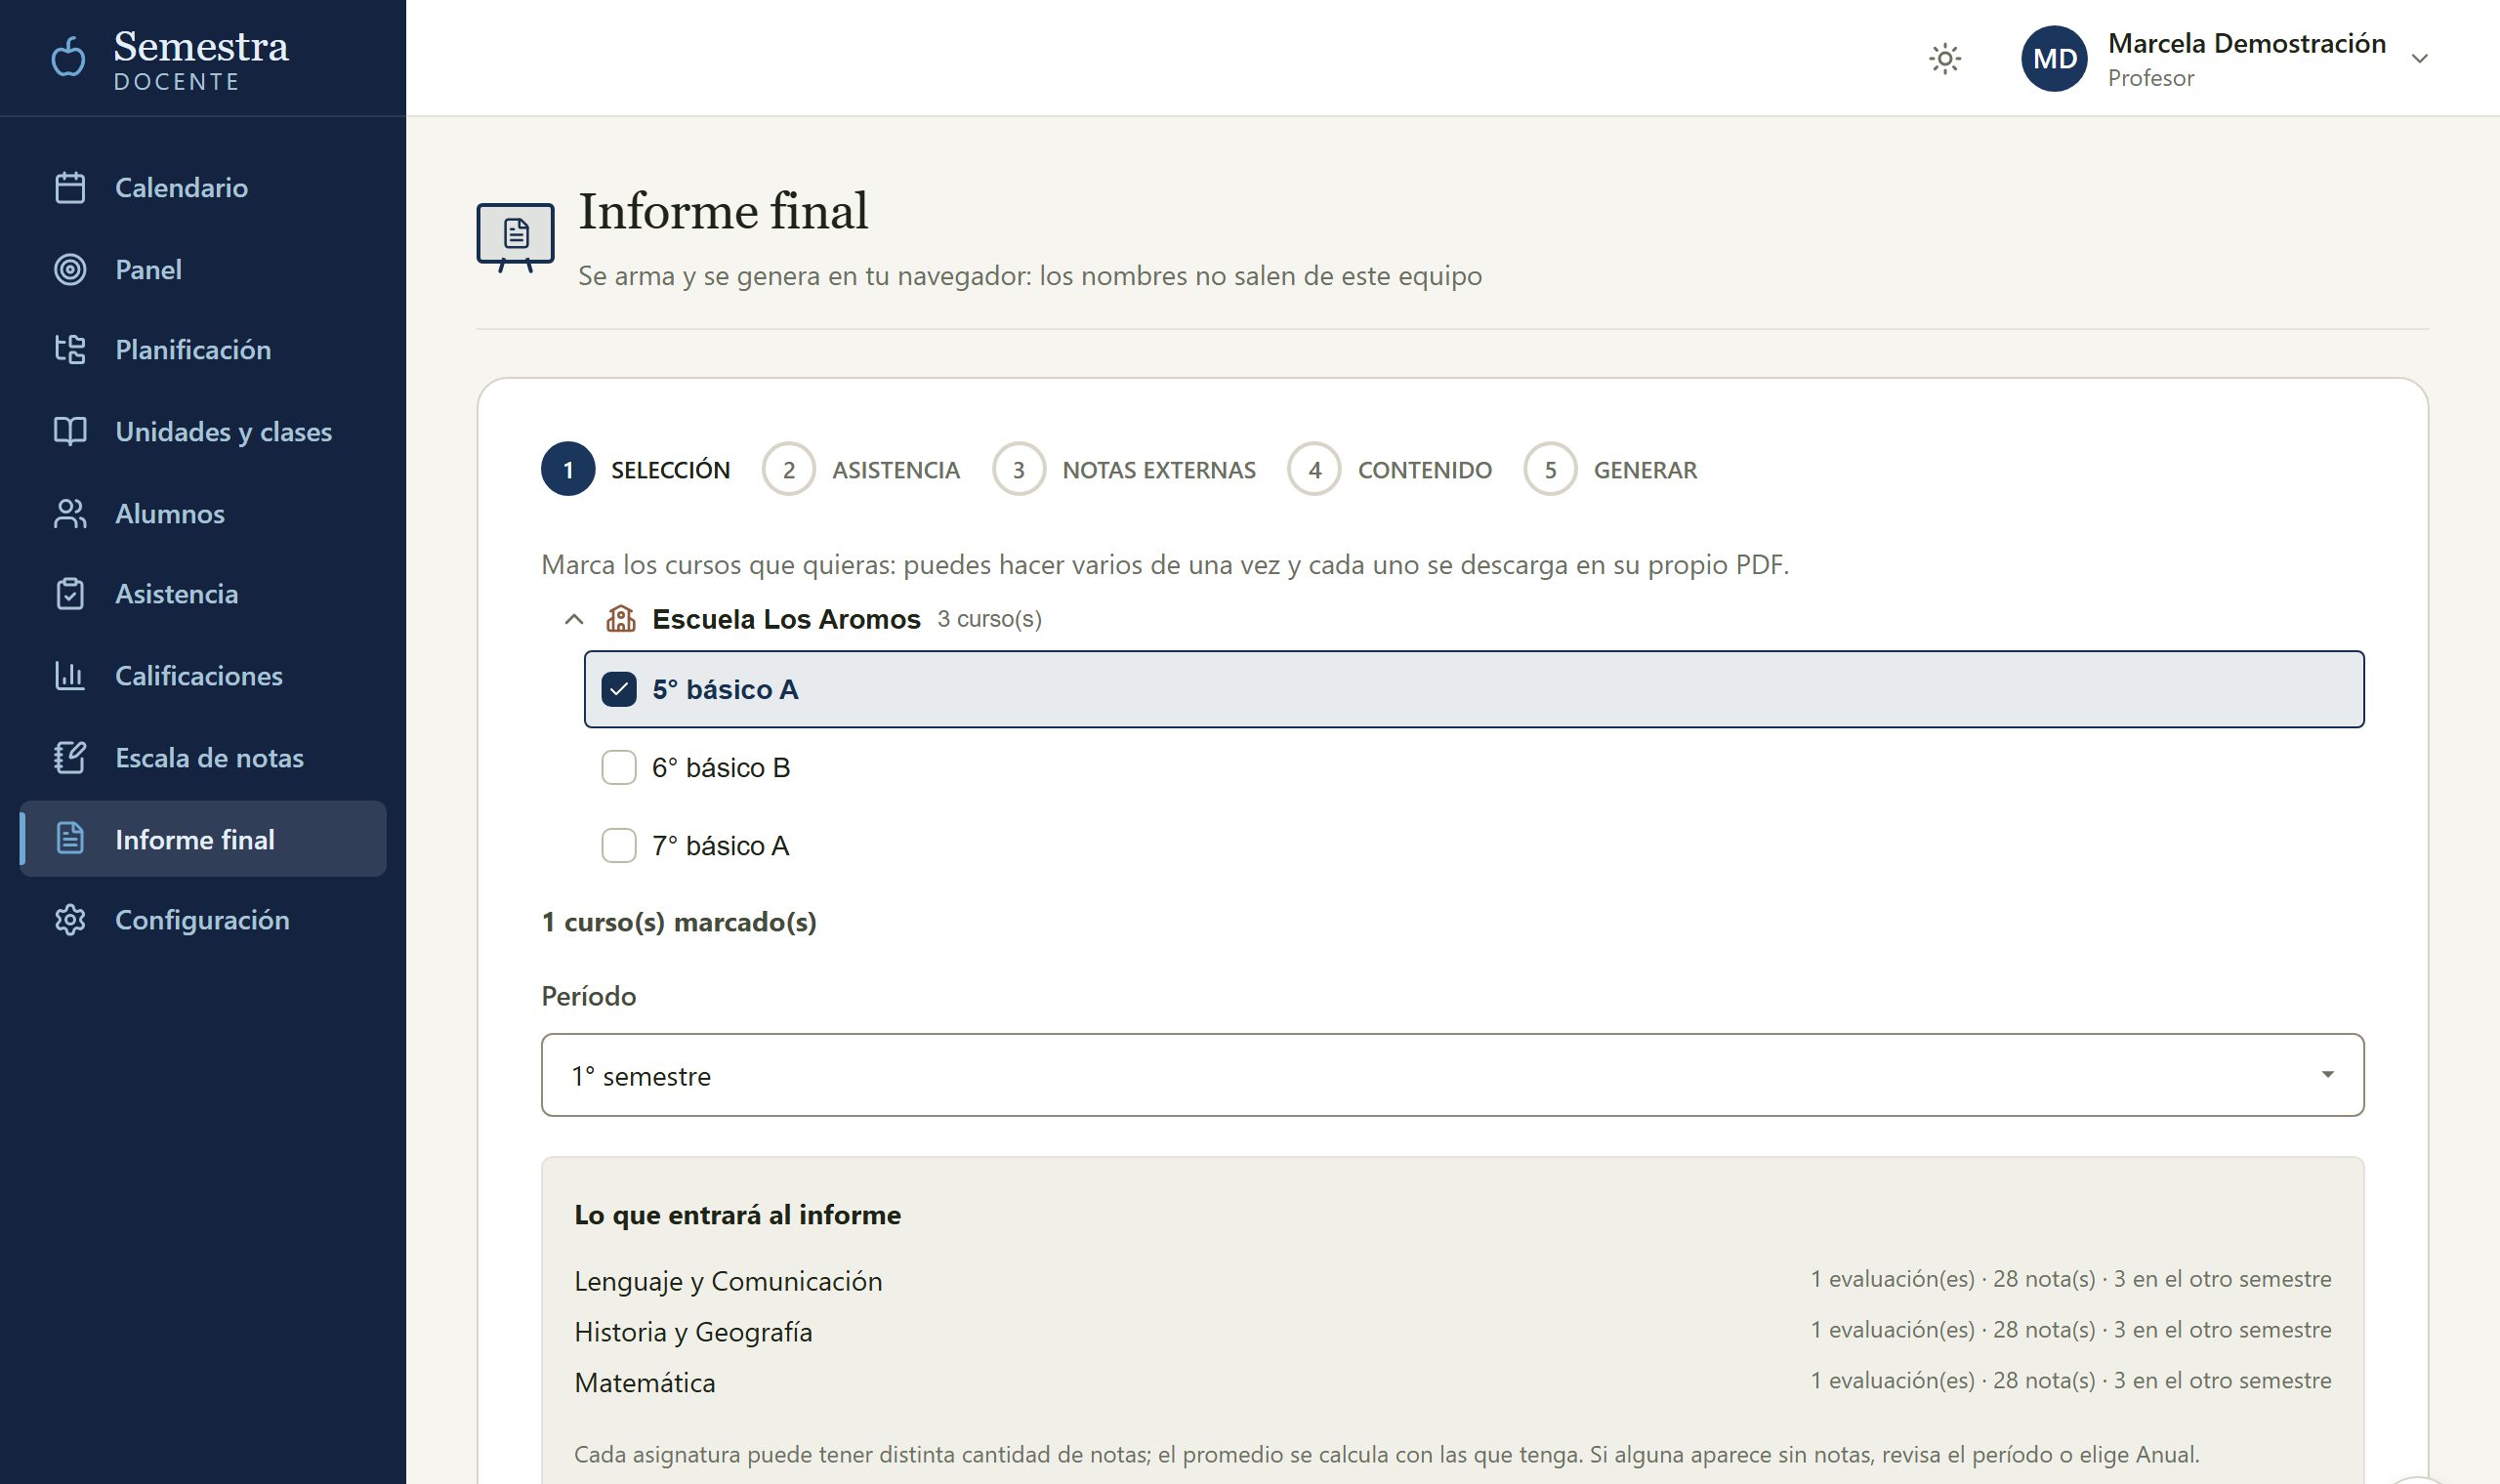Check the 6° básico B checkbox

point(619,767)
